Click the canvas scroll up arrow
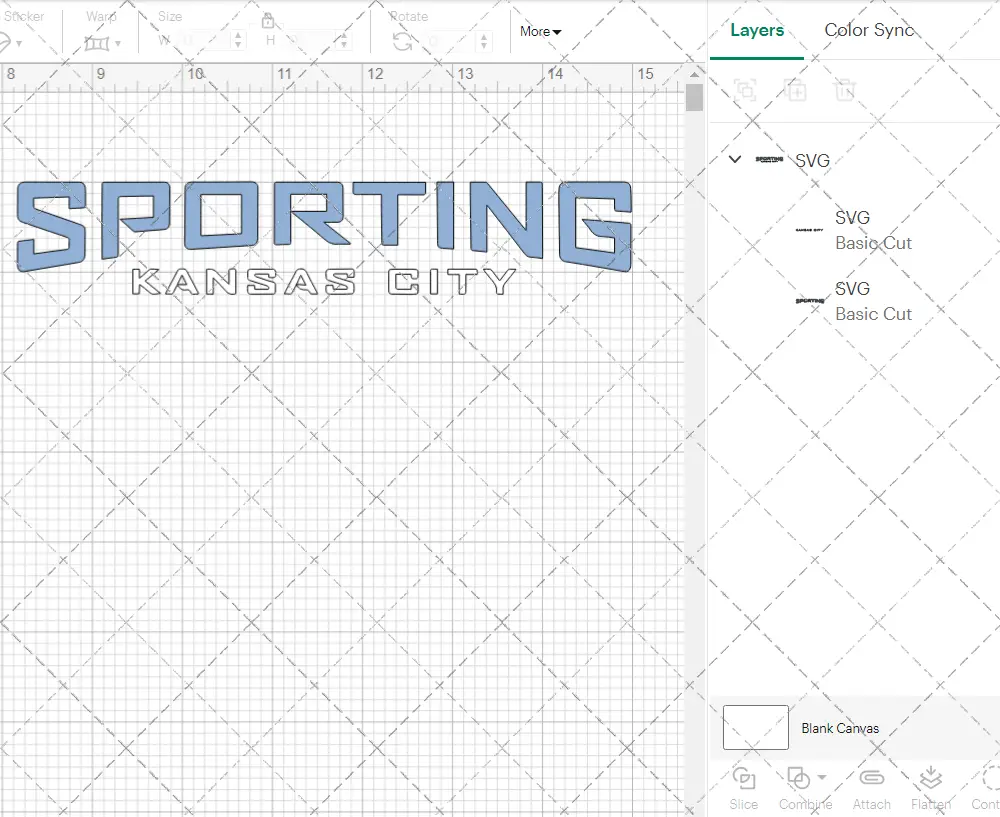 click(x=694, y=75)
